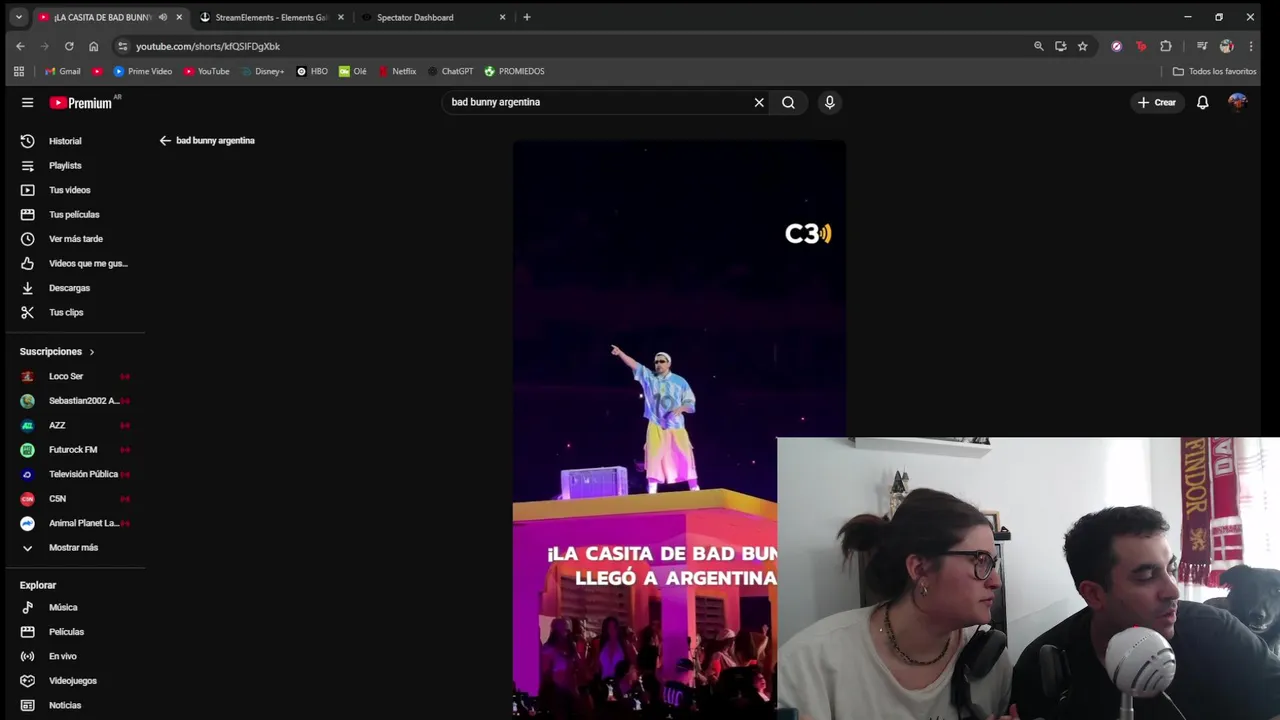Go to the YouTube Premium home logo
The image size is (1280, 720).
(81, 103)
